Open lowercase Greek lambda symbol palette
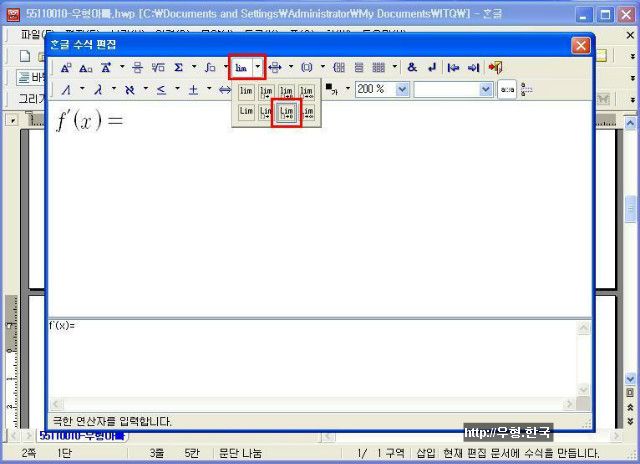The height and width of the screenshot is (464, 640). pyautogui.click(x=98, y=89)
